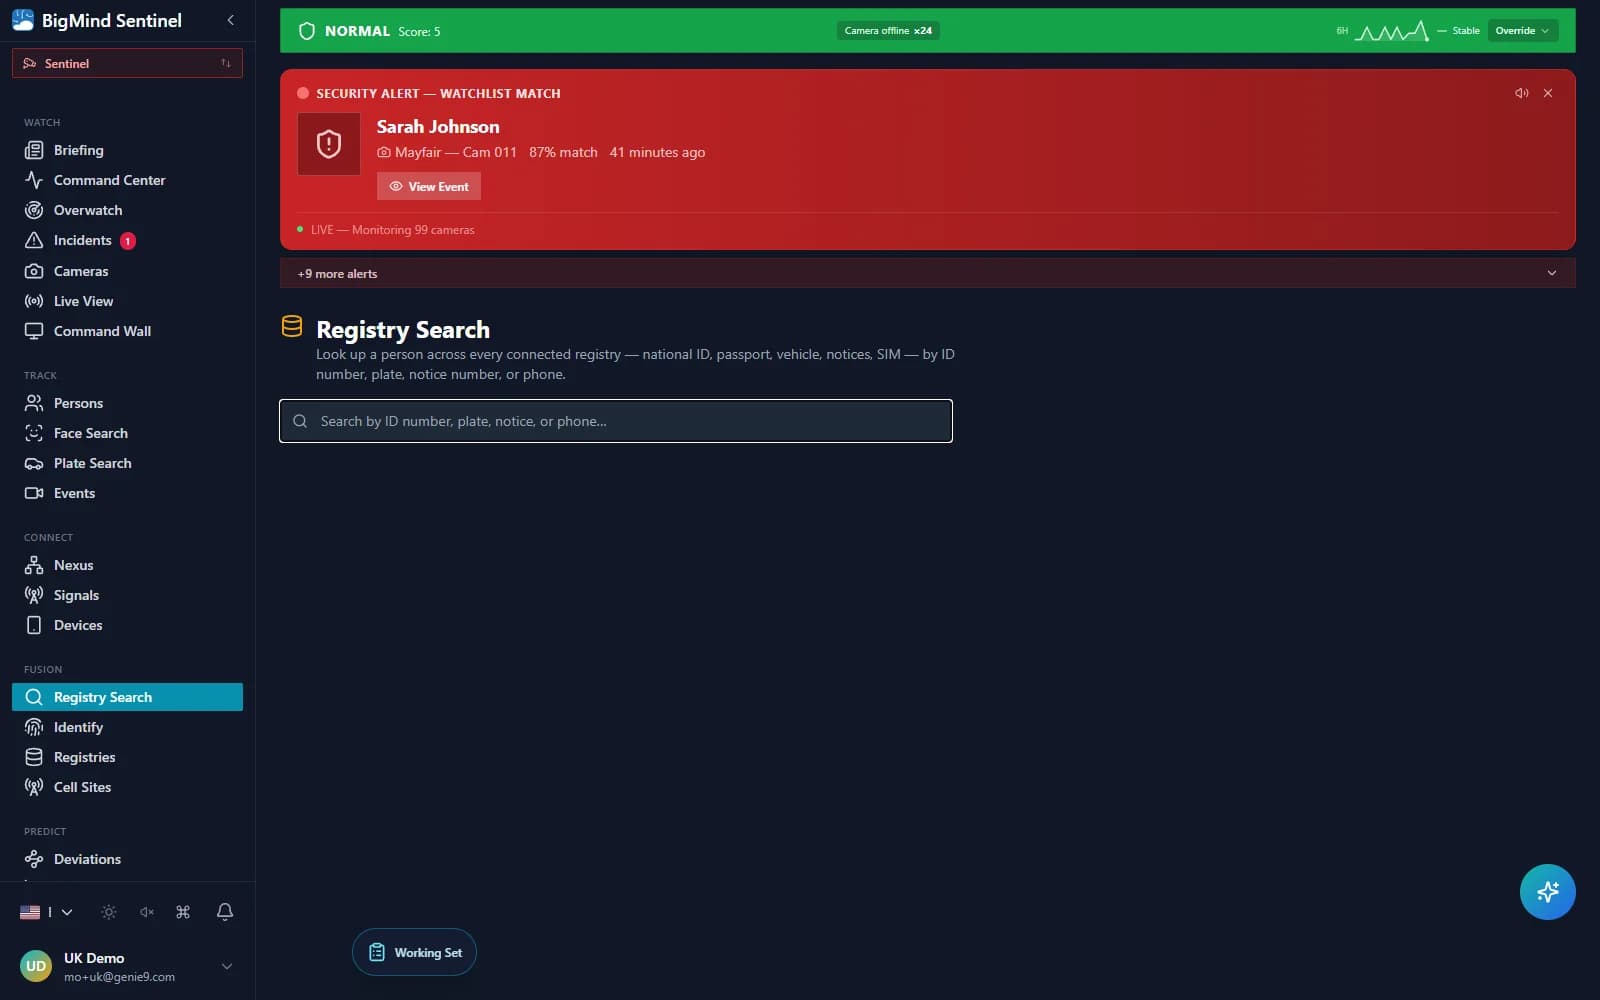Click the Command Wall monitor icon
The width and height of the screenshot is (1600, 1000).
(x=34, y=331)
